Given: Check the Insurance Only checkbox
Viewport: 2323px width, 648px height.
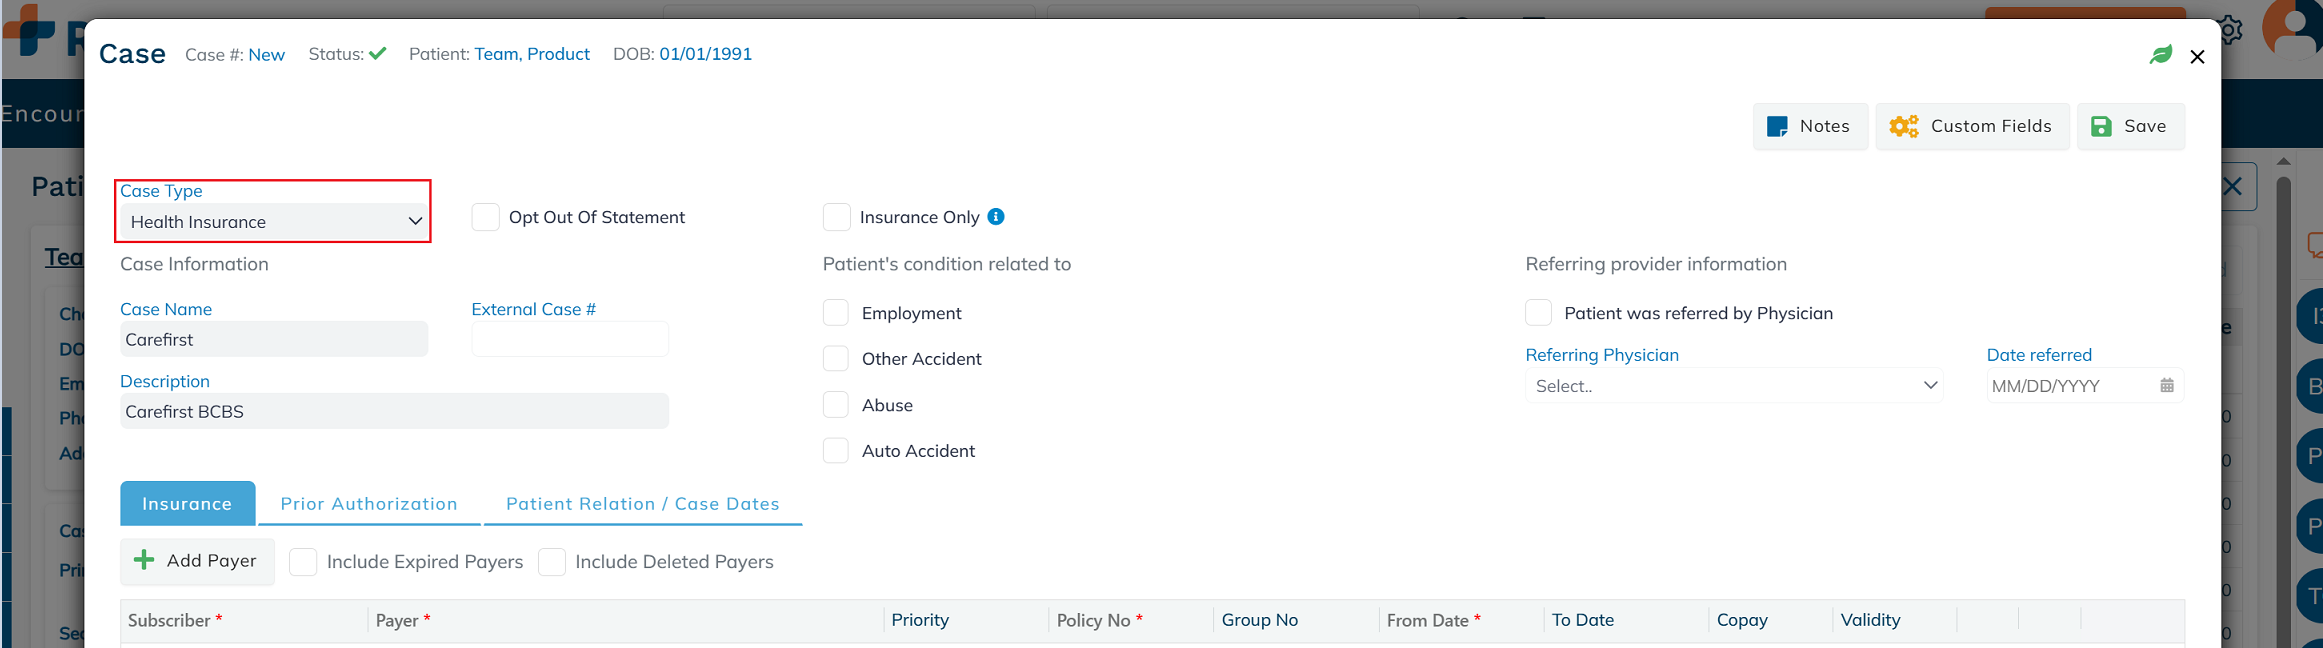Looking at the screenshot, I should [836, 217].
